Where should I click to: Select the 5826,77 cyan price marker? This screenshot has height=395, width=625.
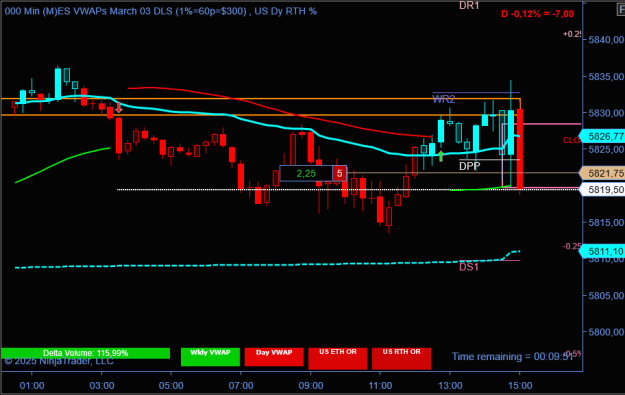602,136
